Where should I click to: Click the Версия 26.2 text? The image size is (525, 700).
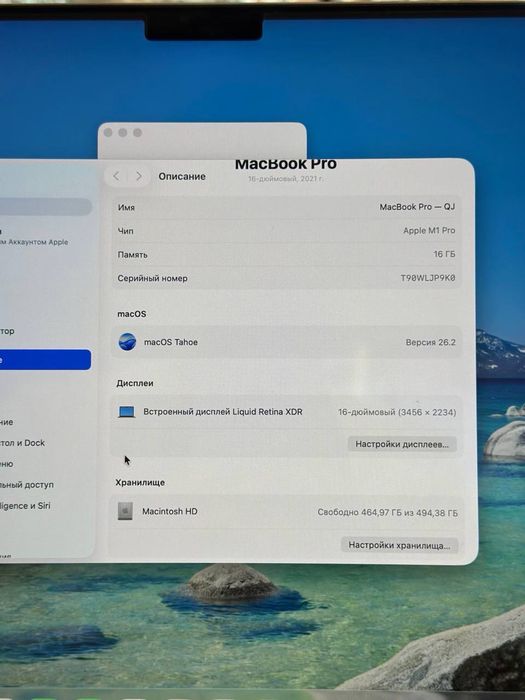coord(430,342)
